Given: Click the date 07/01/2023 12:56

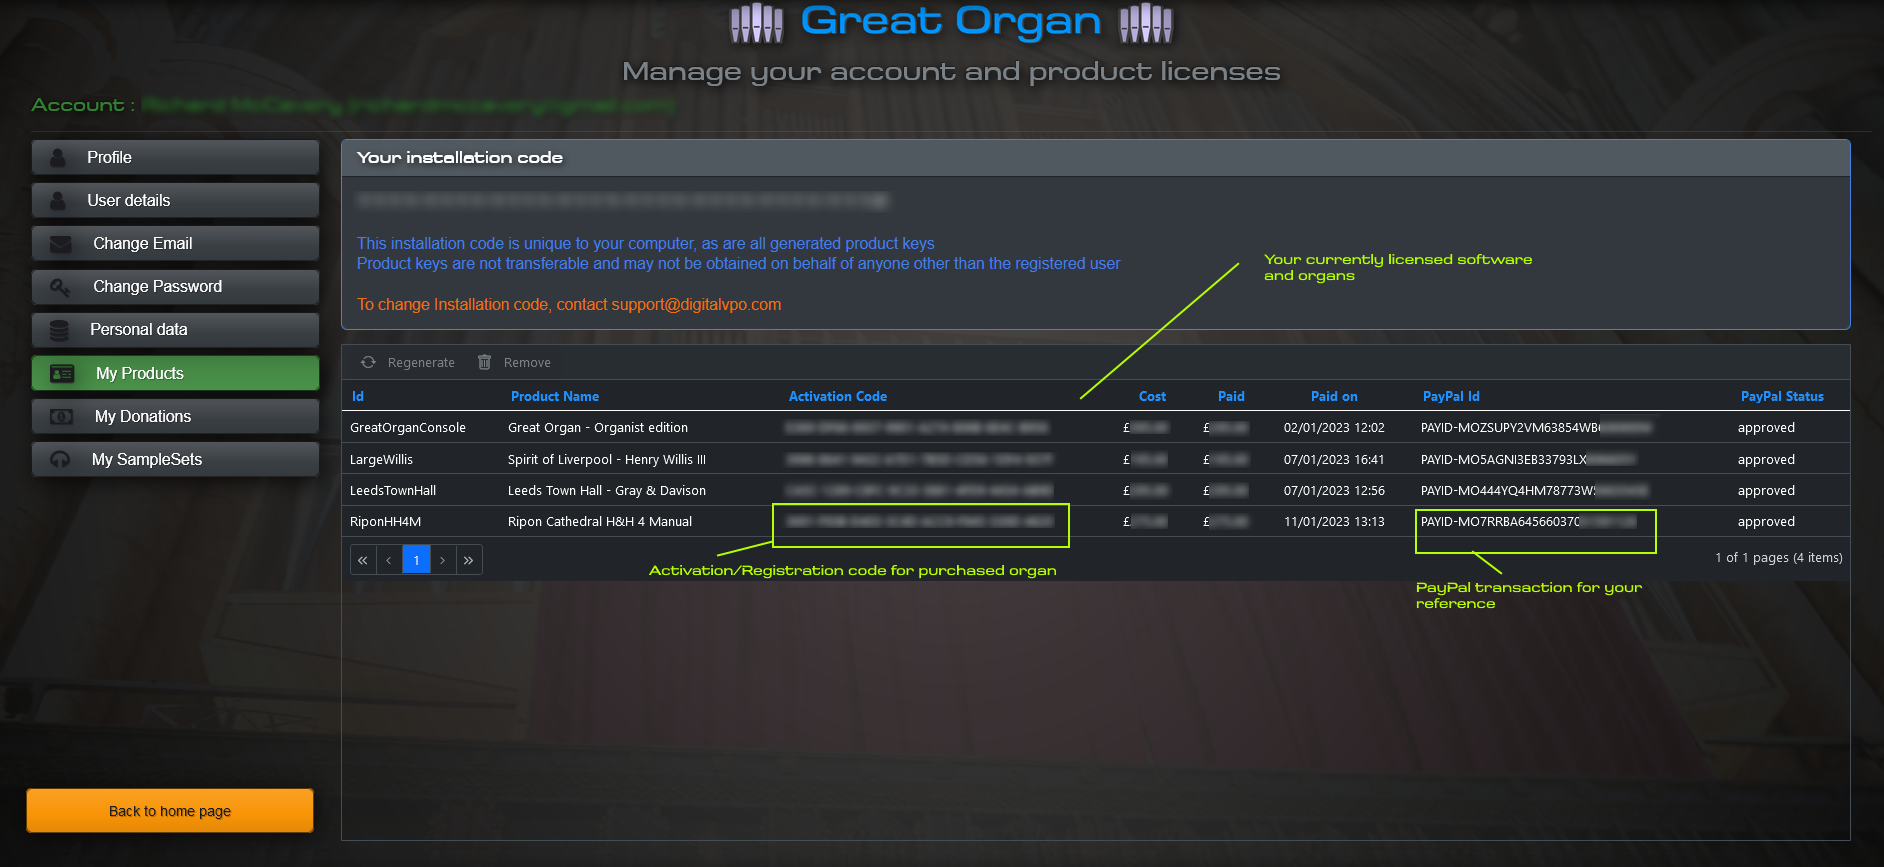Looking at the screenshot, I should pos(1334,490).
